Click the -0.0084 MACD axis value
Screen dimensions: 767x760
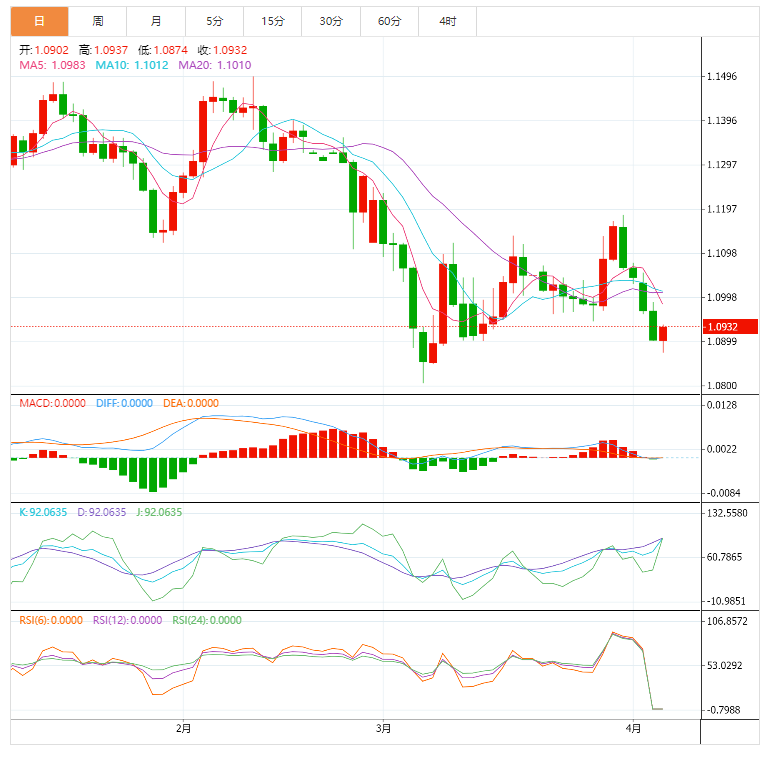(723, 493)
